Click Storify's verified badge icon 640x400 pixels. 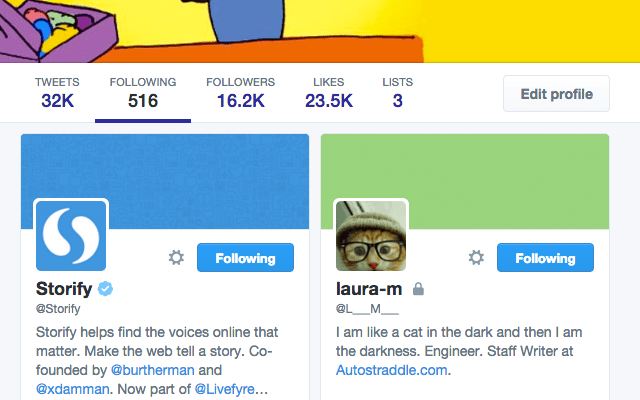tap(105, 289)
